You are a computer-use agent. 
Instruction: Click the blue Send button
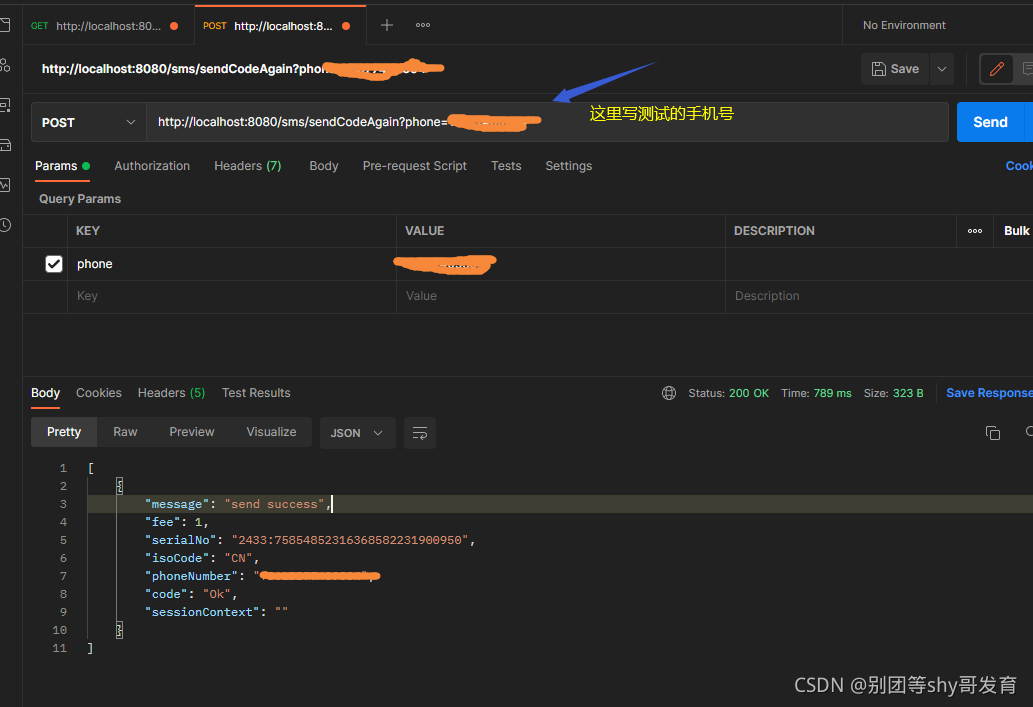click(x=990, y=123)
